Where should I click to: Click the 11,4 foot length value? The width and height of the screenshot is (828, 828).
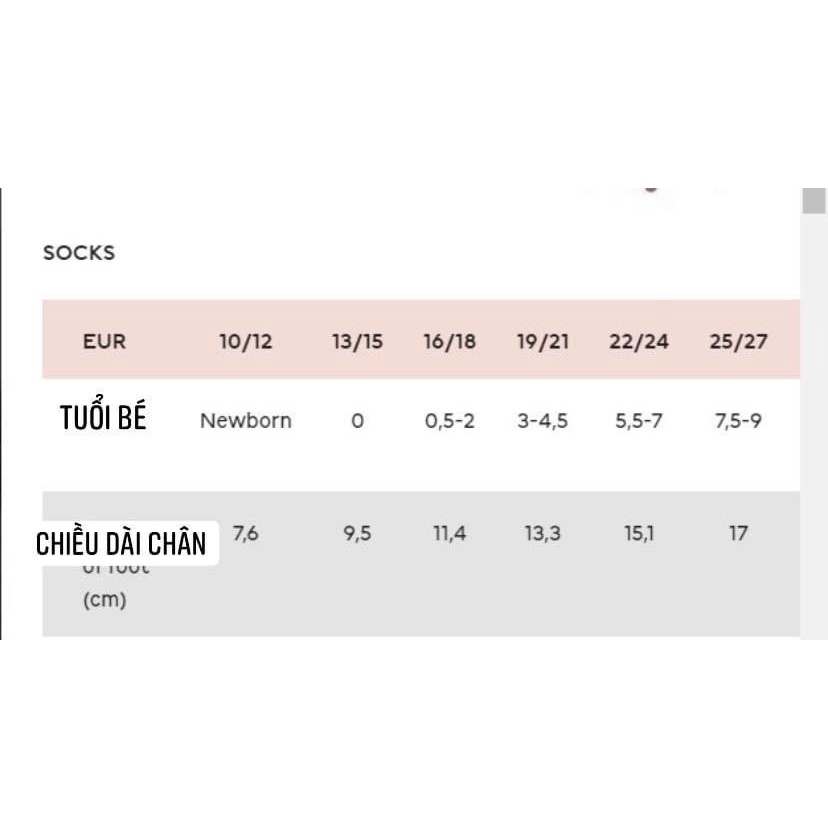[449, 534]
